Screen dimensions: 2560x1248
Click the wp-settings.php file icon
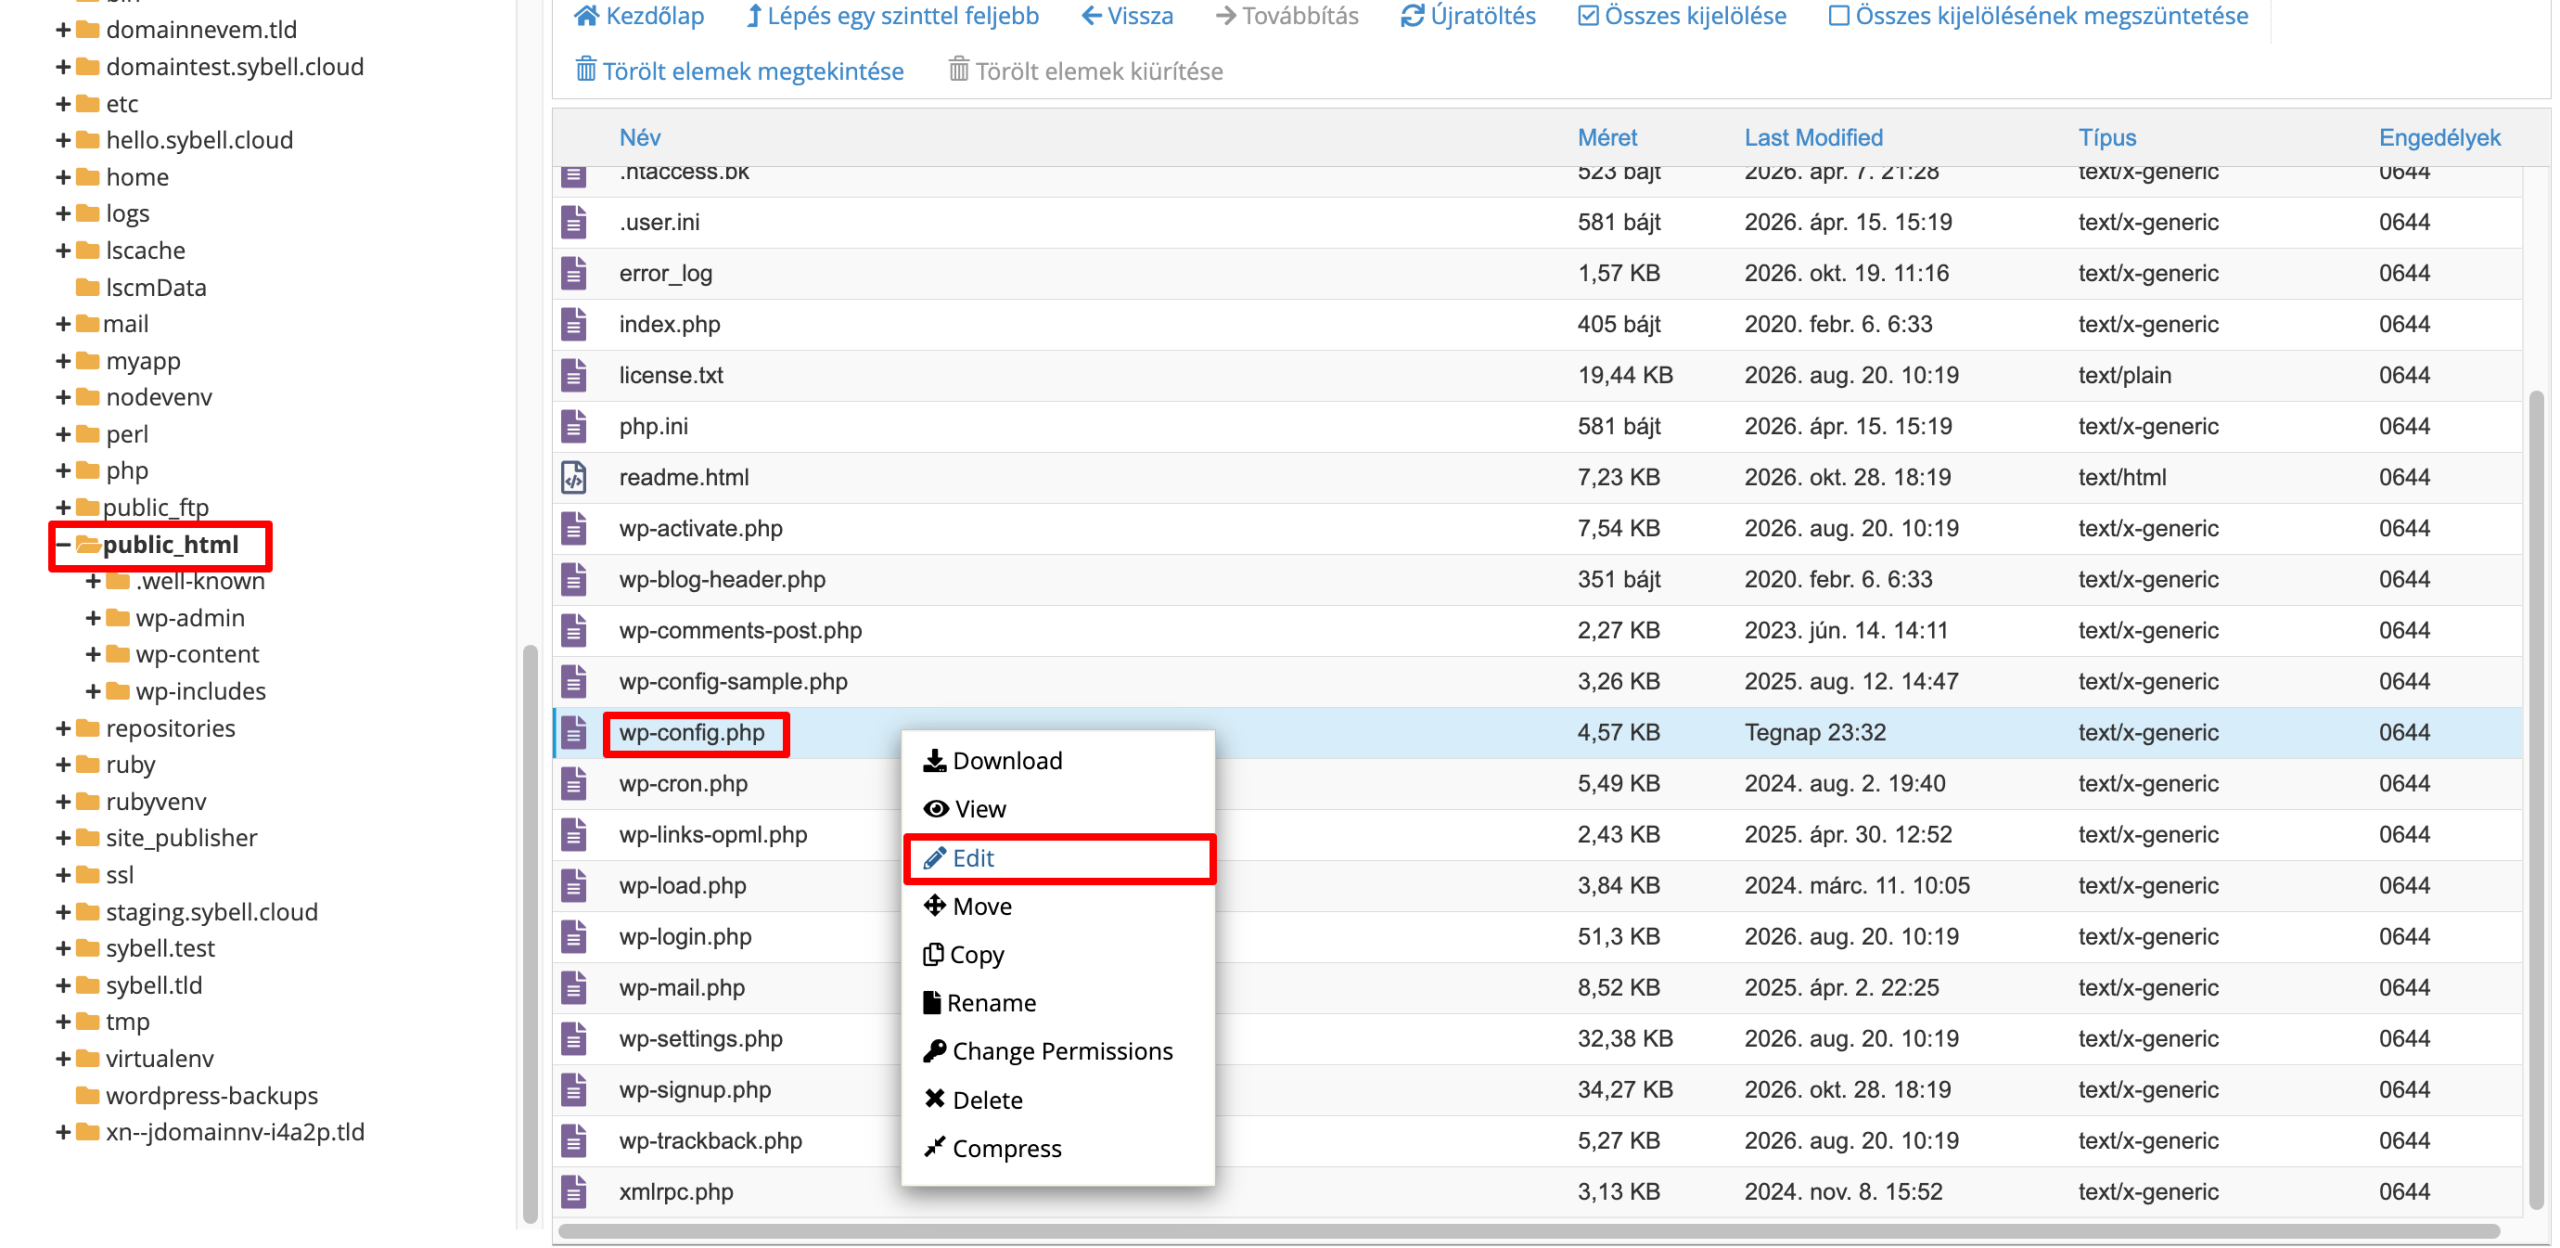pos(573,1039)
